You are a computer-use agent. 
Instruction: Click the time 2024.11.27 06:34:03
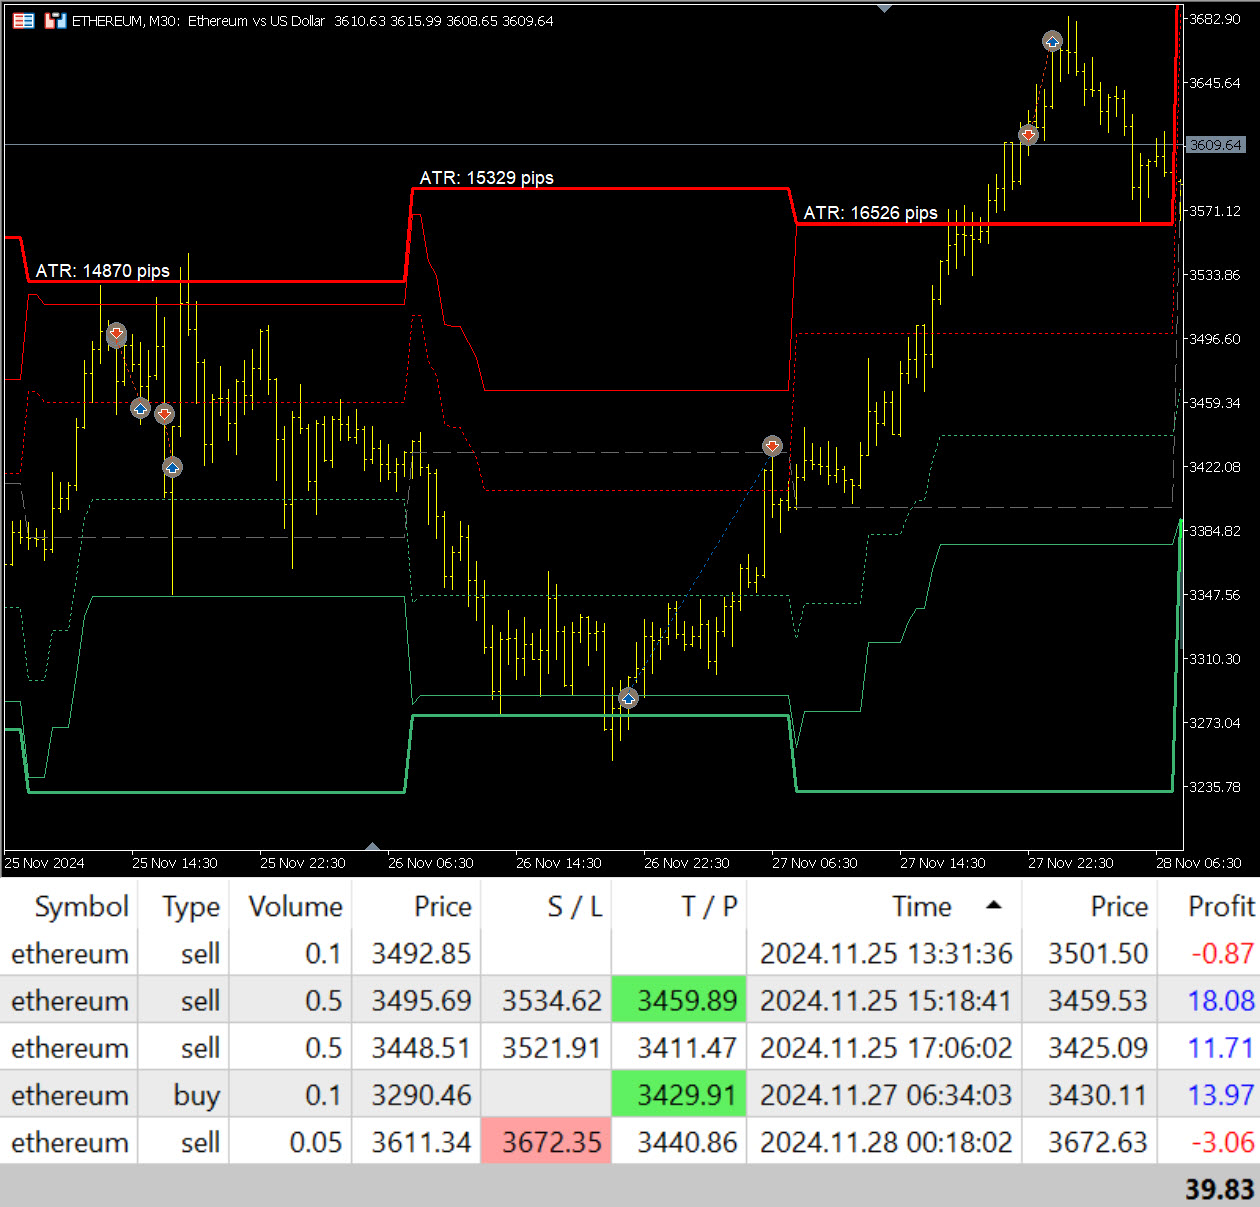[886, 1095]
